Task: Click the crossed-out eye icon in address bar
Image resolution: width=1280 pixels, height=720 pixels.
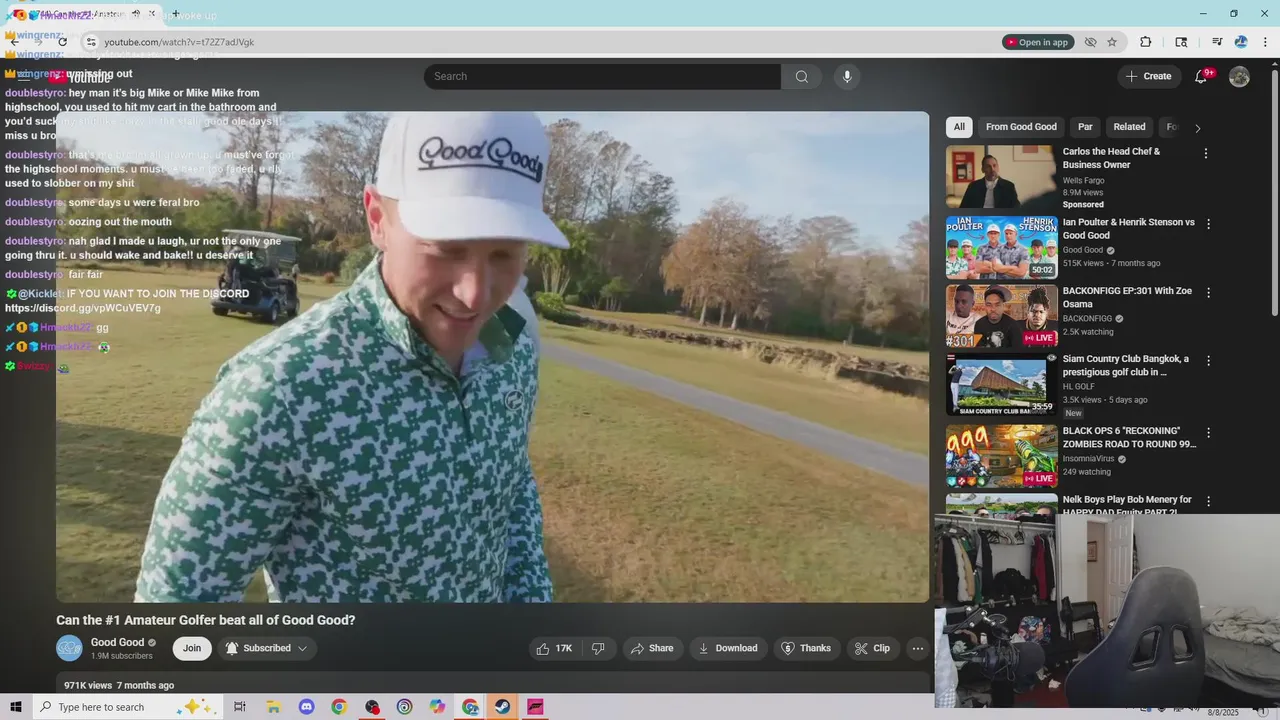Action: [x=1090, y=42]
